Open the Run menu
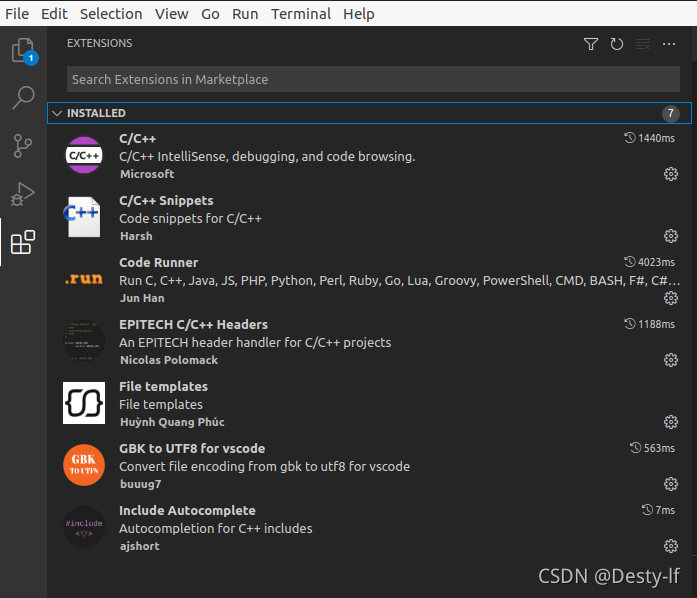697x598 pixels. (245, 14)
